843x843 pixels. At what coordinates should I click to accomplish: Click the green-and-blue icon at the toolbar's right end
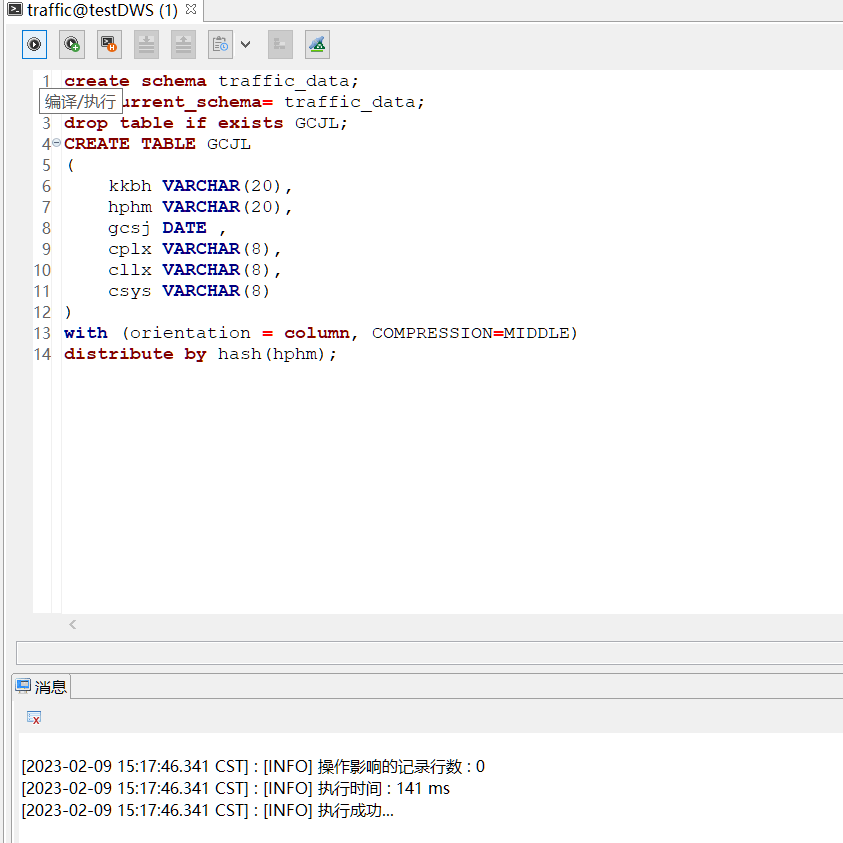[317, 45]
